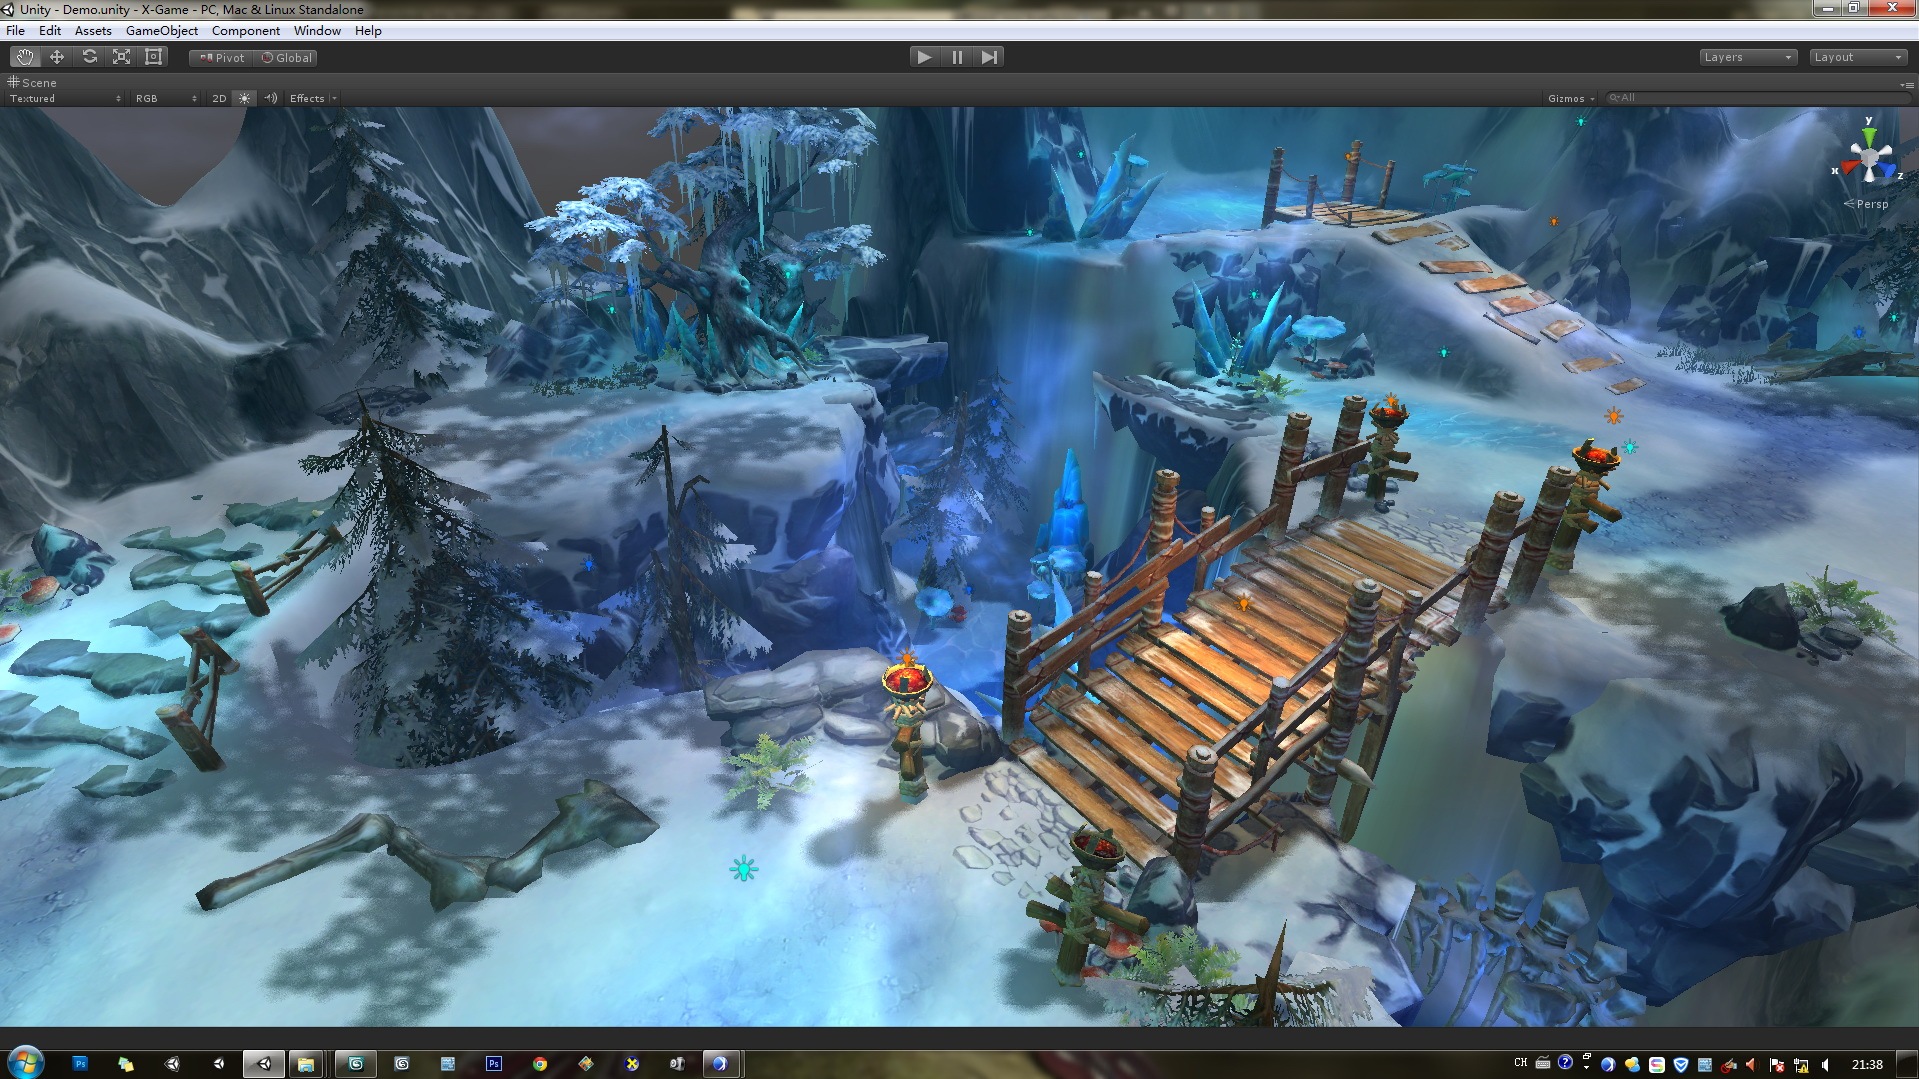Expand the Gizmos dropdown
This screenshot has height=1079, width=1919.
1570,98
